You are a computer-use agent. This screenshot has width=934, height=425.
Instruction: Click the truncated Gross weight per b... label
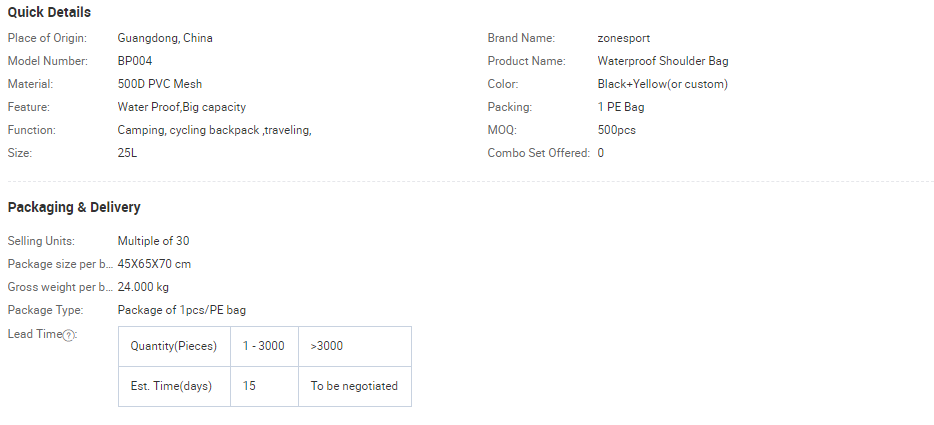tap(60, 287)
